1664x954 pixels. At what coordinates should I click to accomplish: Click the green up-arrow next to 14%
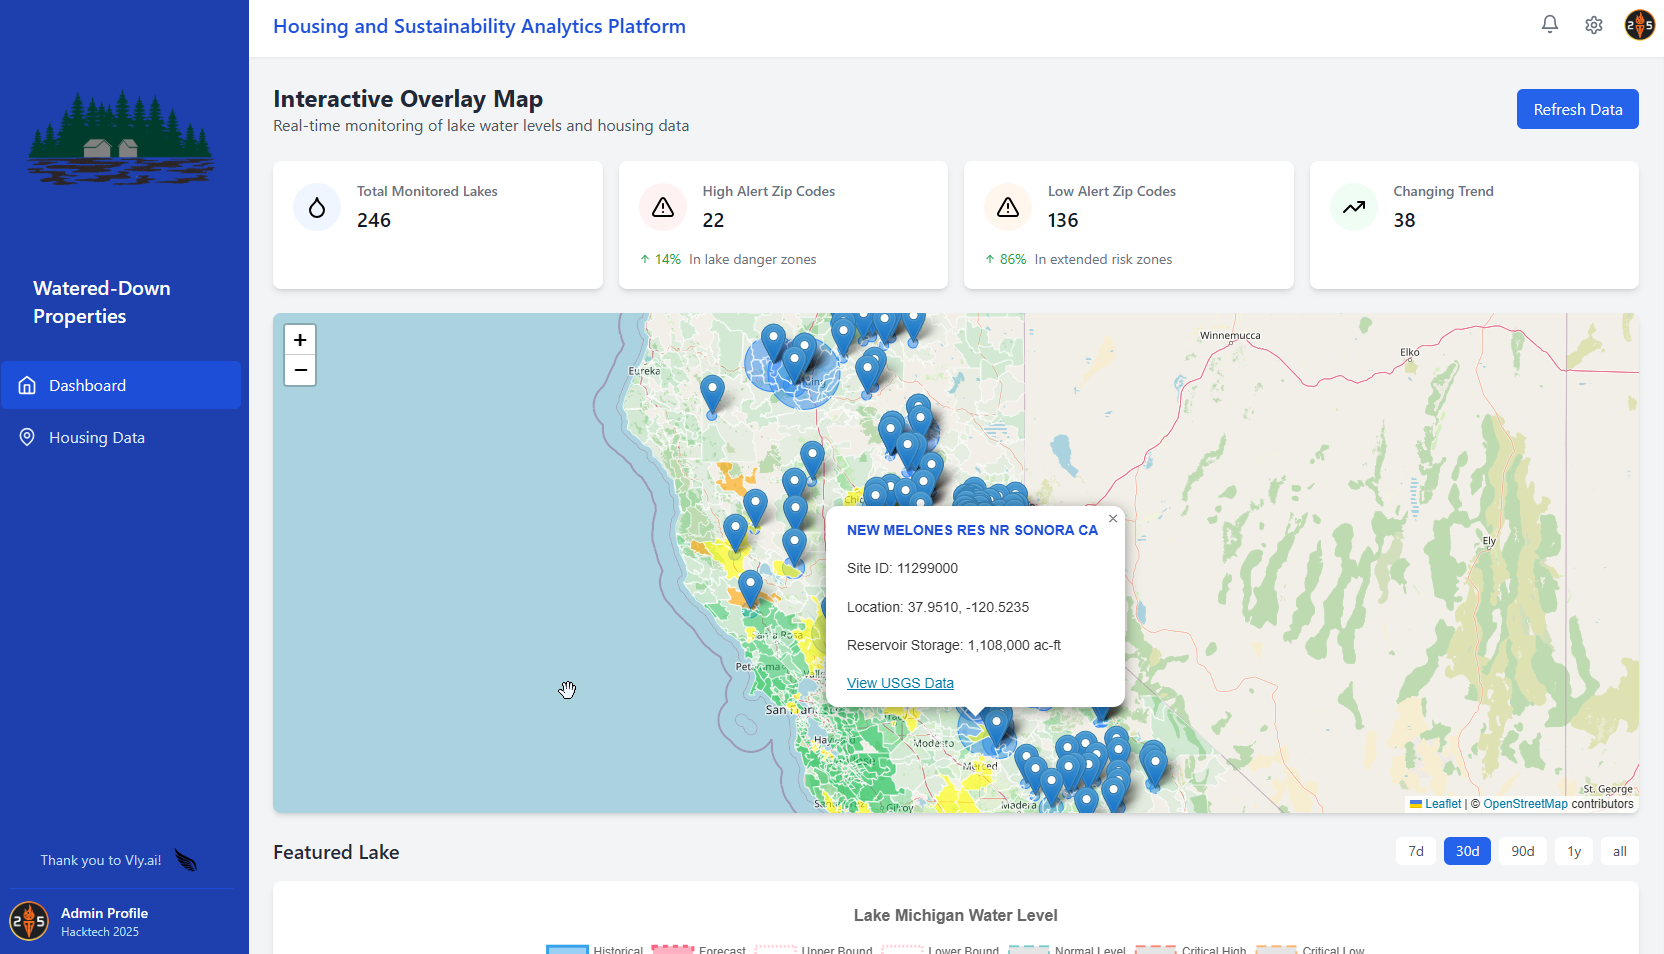coord(645,259)
